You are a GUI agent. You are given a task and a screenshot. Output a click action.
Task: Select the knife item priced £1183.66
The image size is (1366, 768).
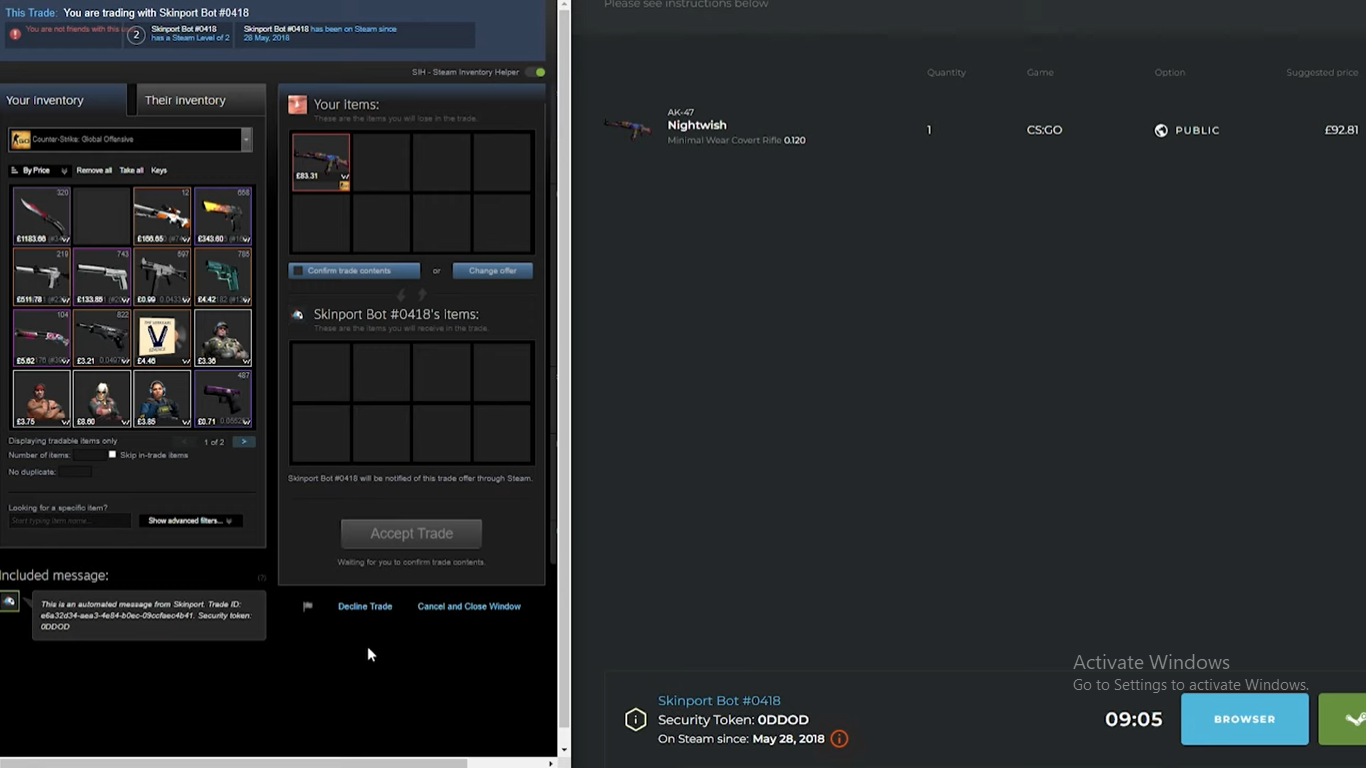click(x=42, y=216)
